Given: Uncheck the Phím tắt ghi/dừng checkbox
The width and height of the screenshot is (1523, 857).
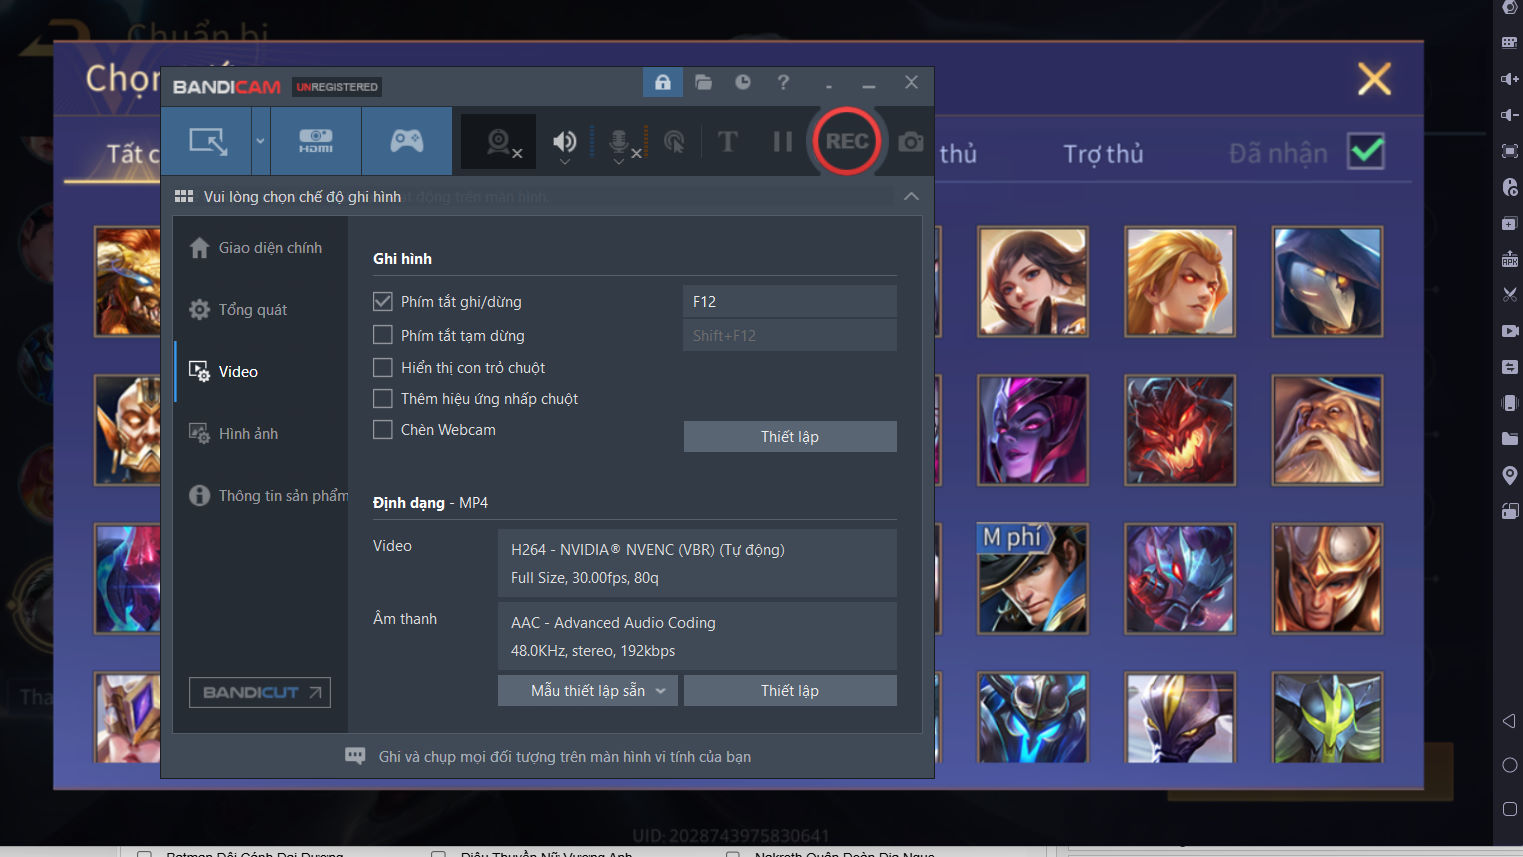Looking at the screenshot, I should tap(382, 301).
